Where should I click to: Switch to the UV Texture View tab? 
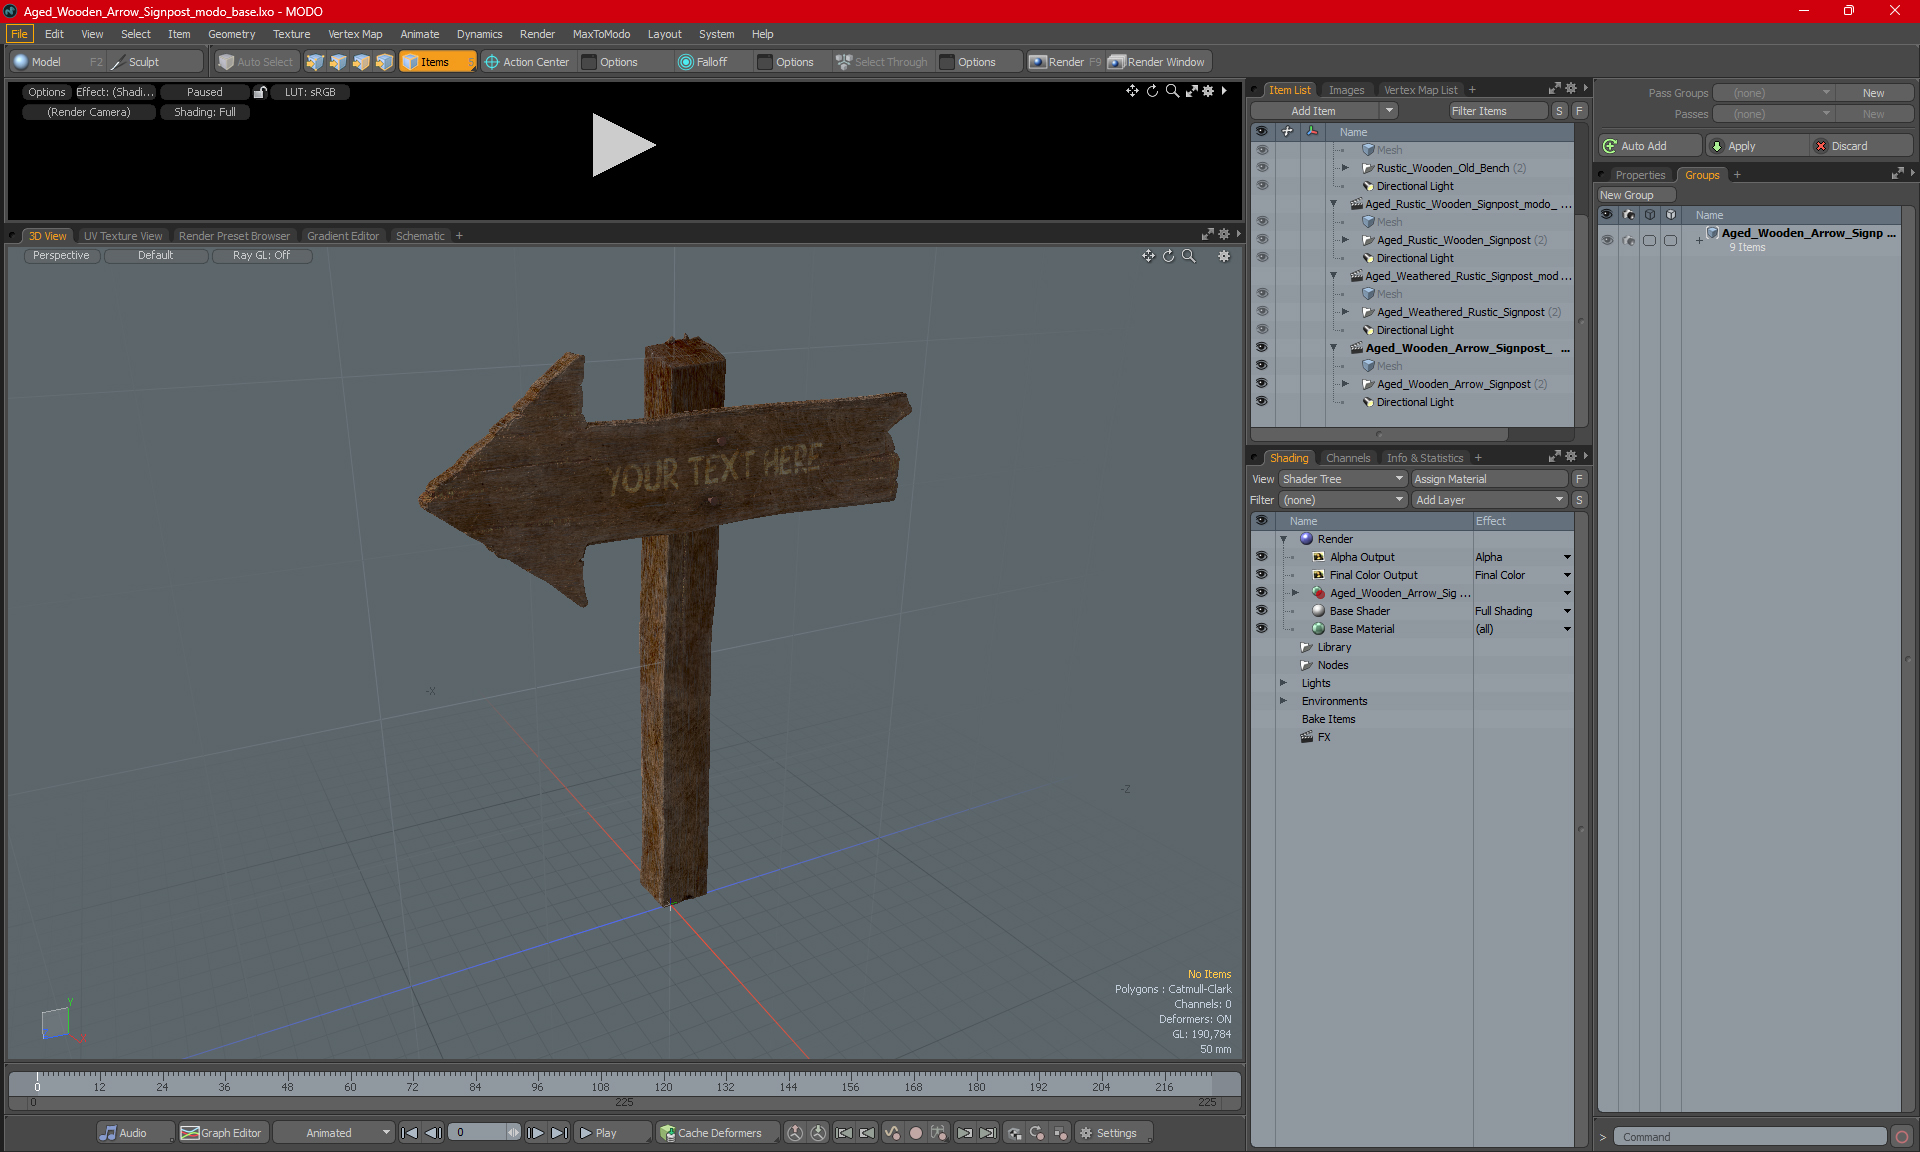122,236
